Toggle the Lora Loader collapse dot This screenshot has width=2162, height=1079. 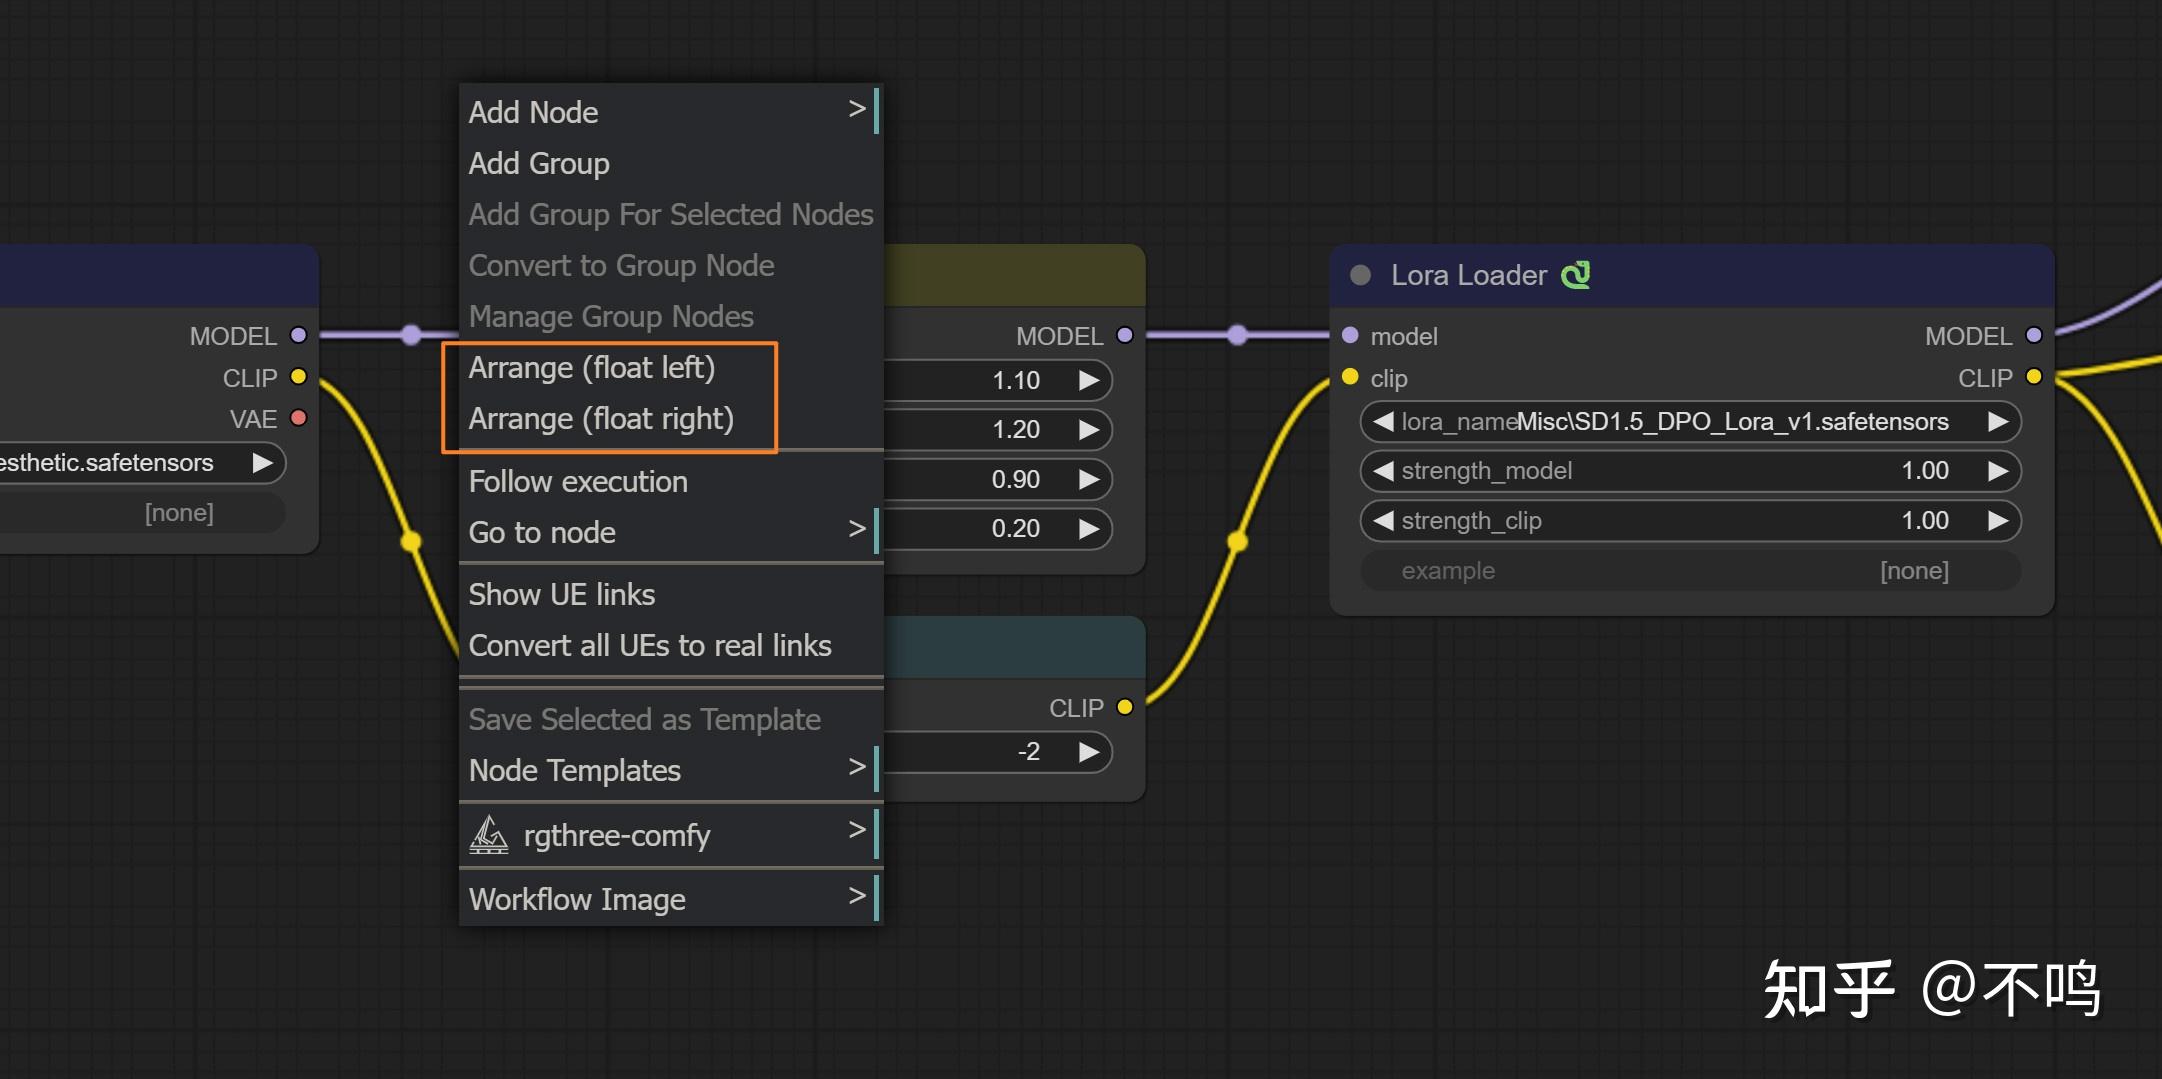coord(1360,275)
